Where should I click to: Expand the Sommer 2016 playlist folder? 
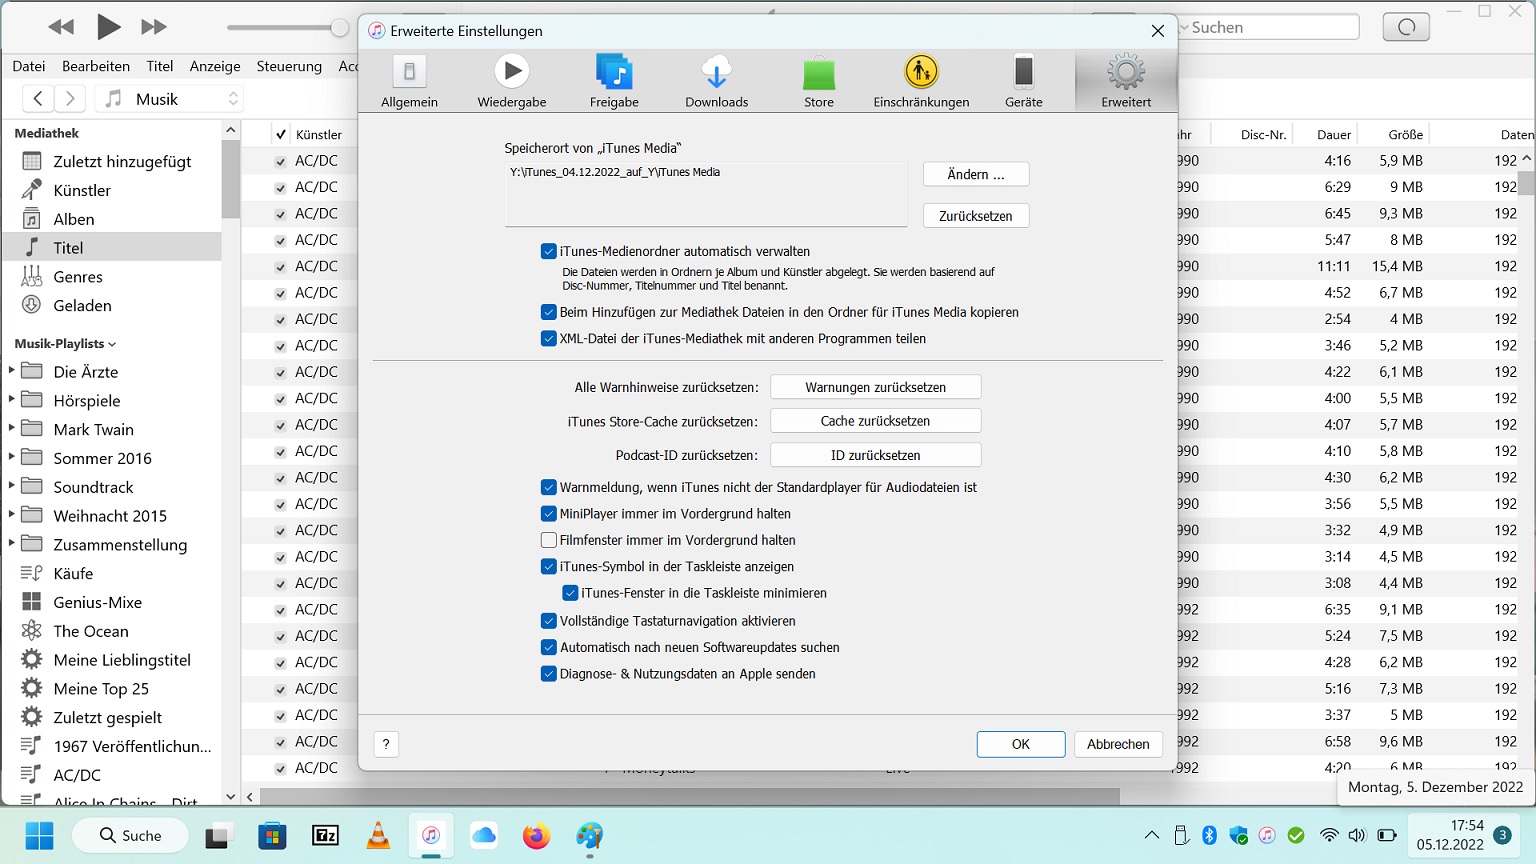click(11, 458)
